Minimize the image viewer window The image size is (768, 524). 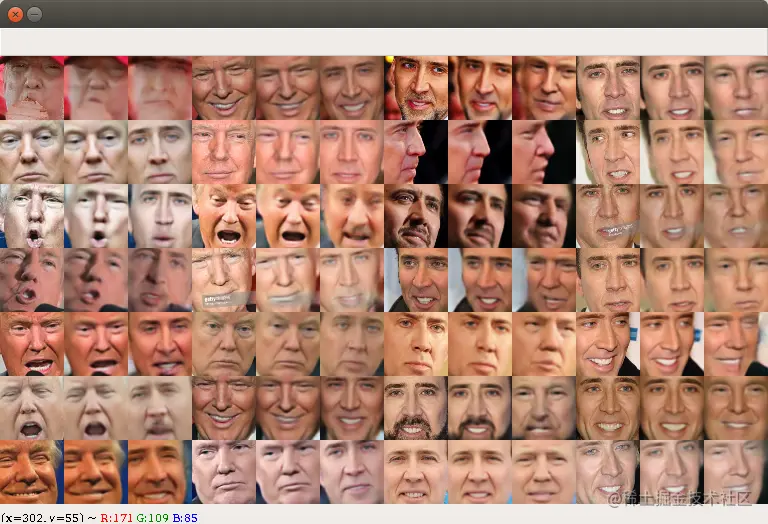pyautogui.click(x=34, y=14)
